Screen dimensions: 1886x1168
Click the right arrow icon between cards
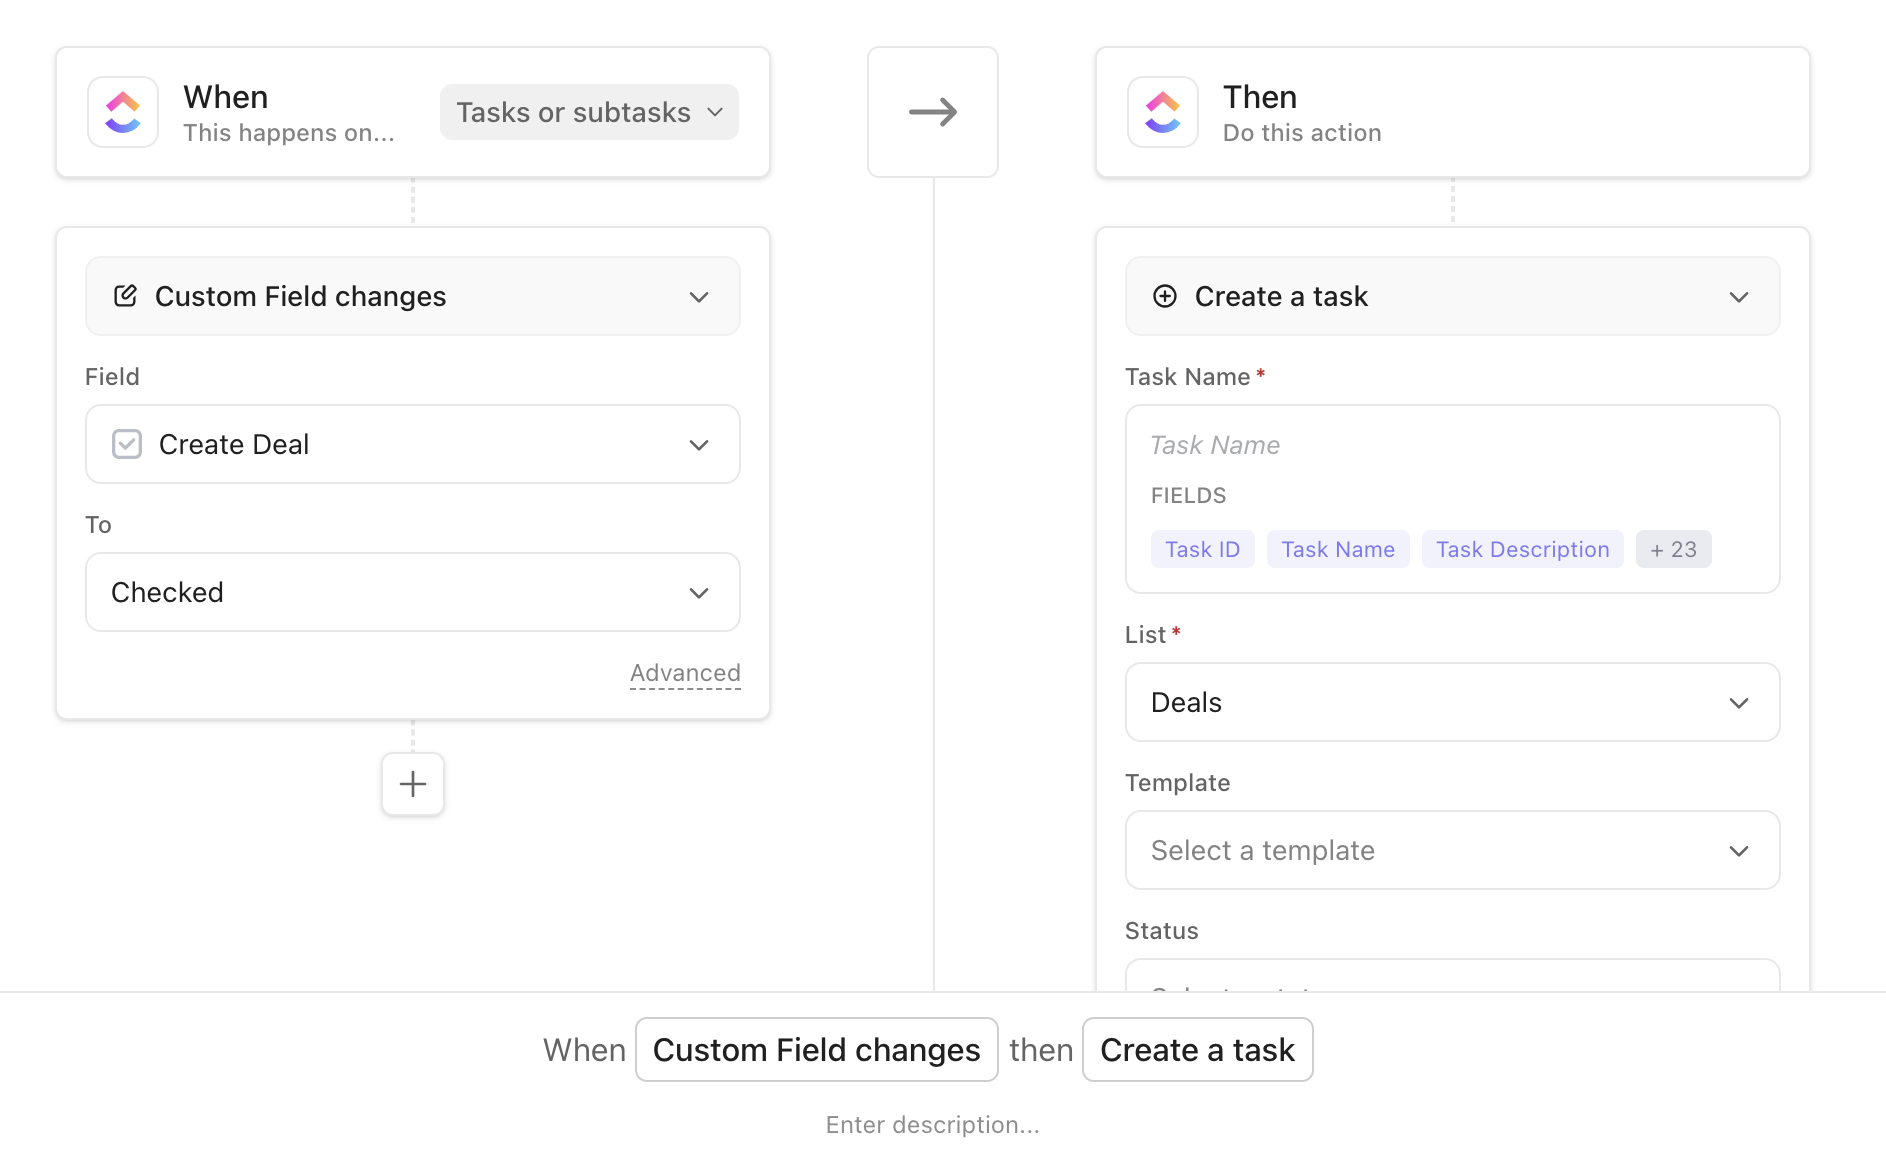point(932,112)
